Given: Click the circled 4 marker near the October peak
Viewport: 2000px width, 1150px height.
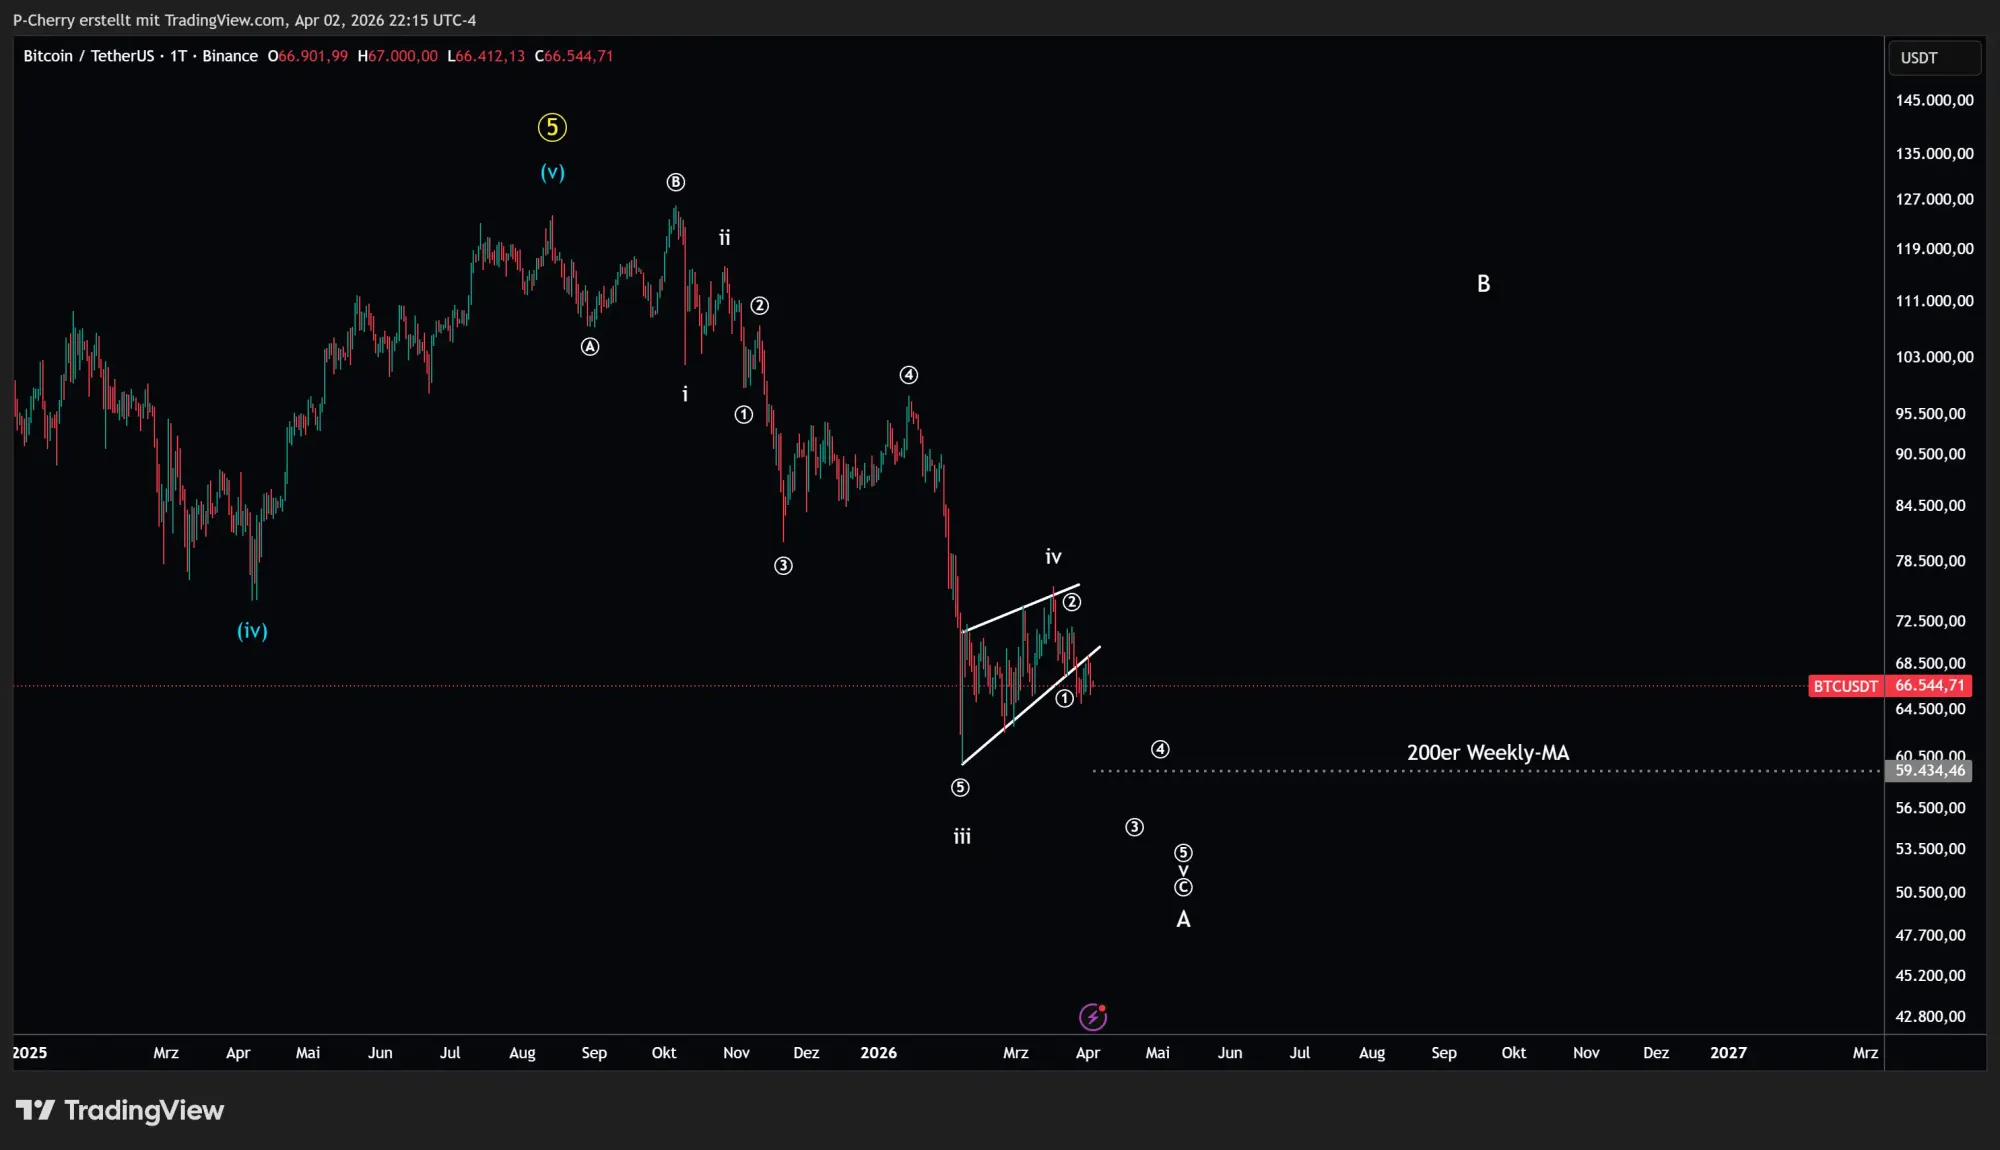Looking at the screenshot, I should click(x=908, y=375).
